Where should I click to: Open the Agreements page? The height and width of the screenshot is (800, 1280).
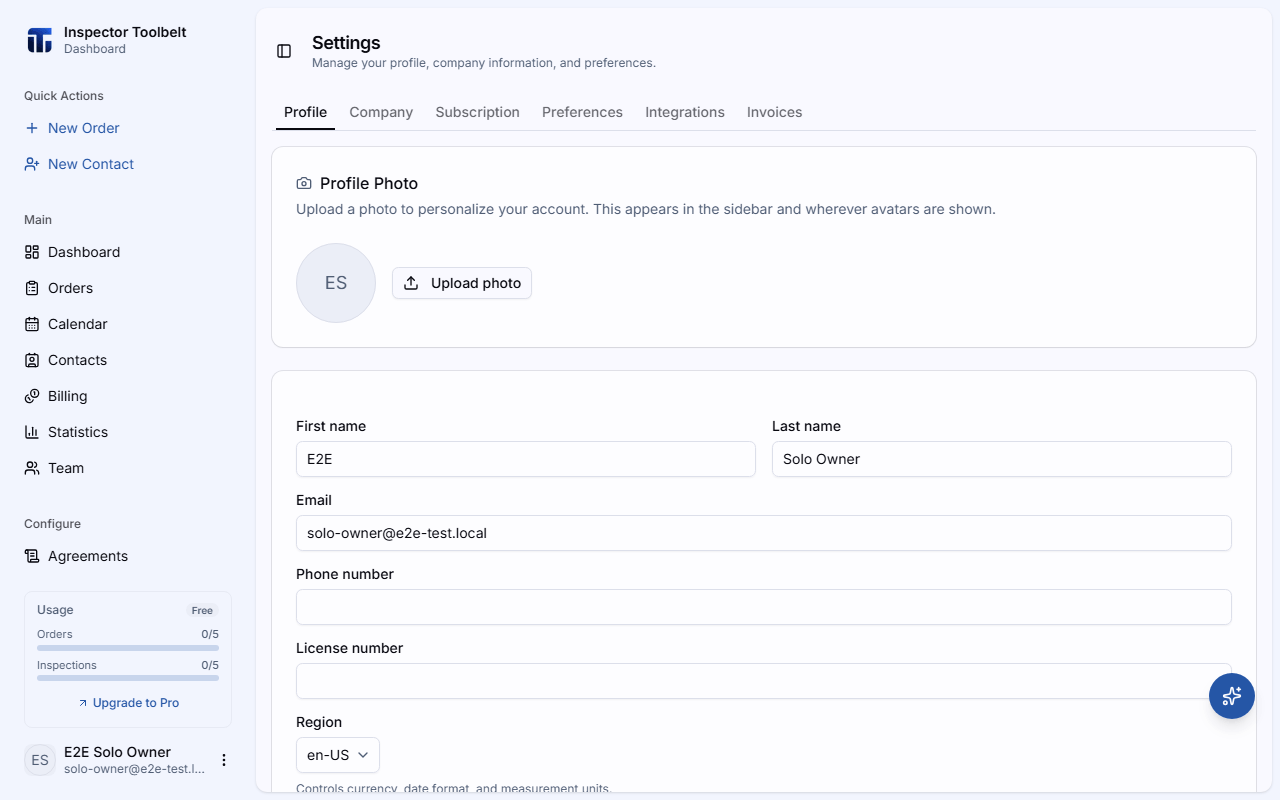128,556
